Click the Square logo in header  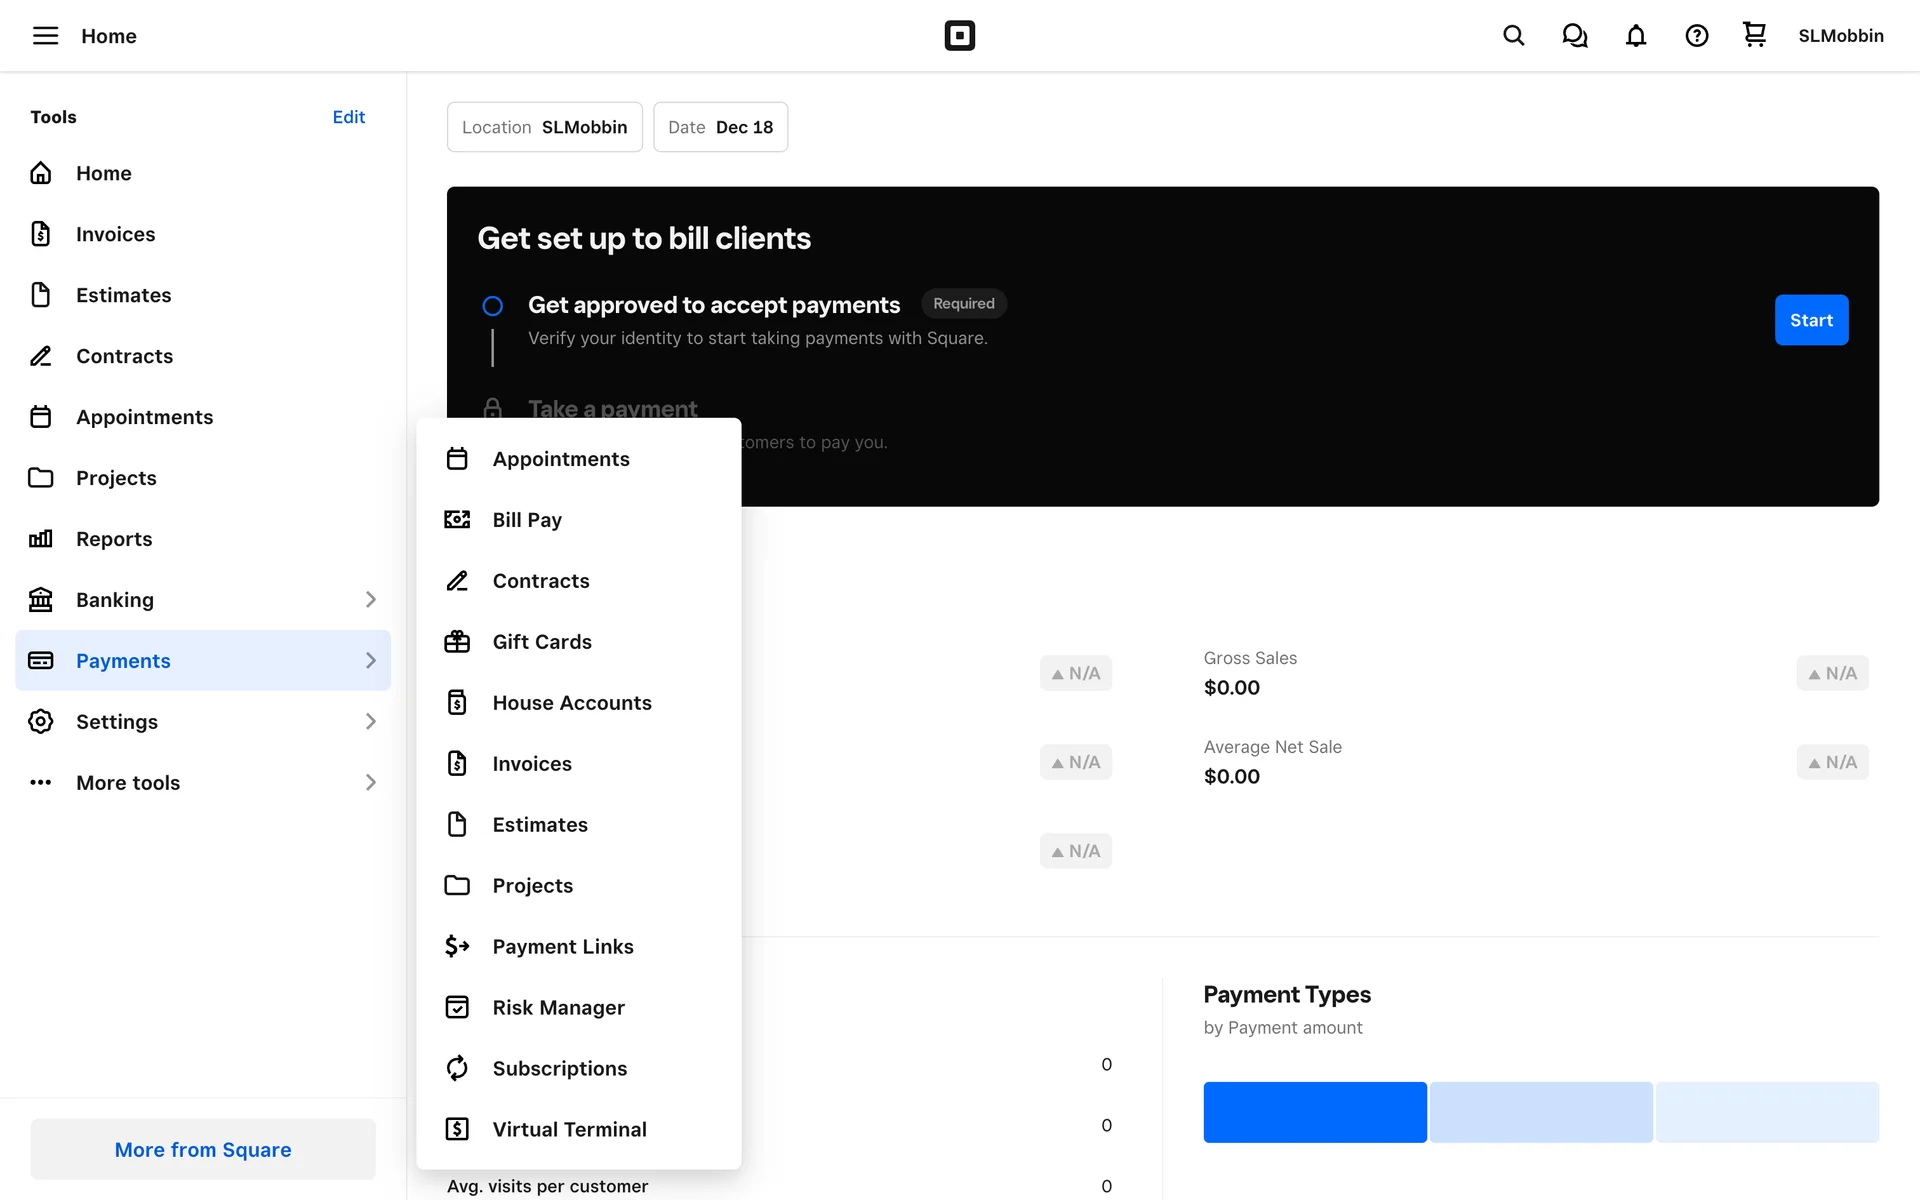click(959, 36)
